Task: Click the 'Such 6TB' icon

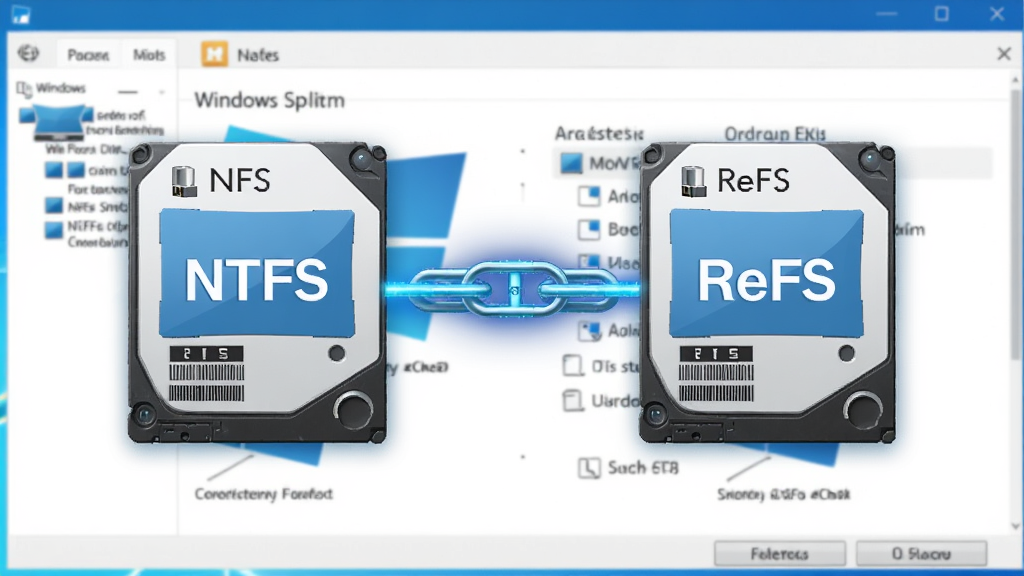Action: pyautogui.click(x=589, y=468)
